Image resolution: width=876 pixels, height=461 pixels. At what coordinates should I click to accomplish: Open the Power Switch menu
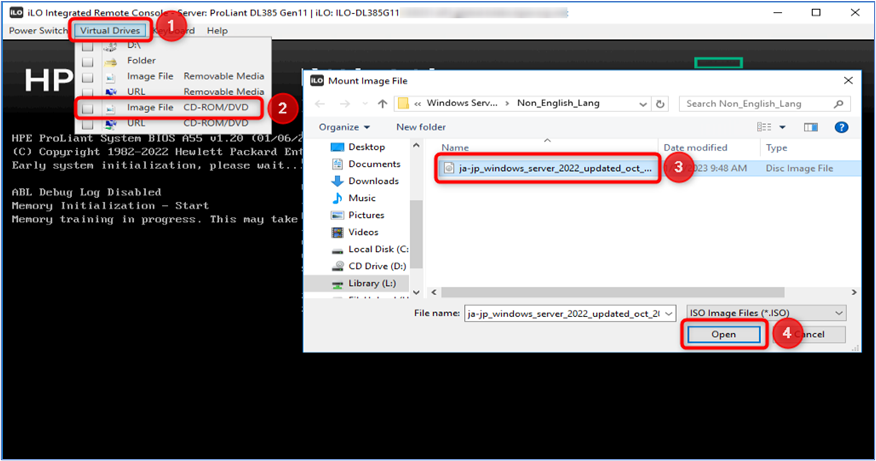[37, 31]
